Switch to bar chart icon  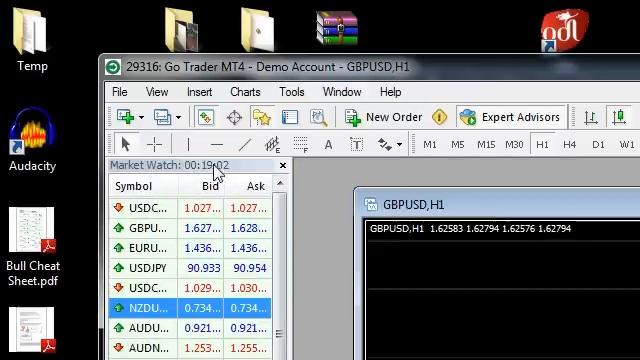click(x=591, y=118)
